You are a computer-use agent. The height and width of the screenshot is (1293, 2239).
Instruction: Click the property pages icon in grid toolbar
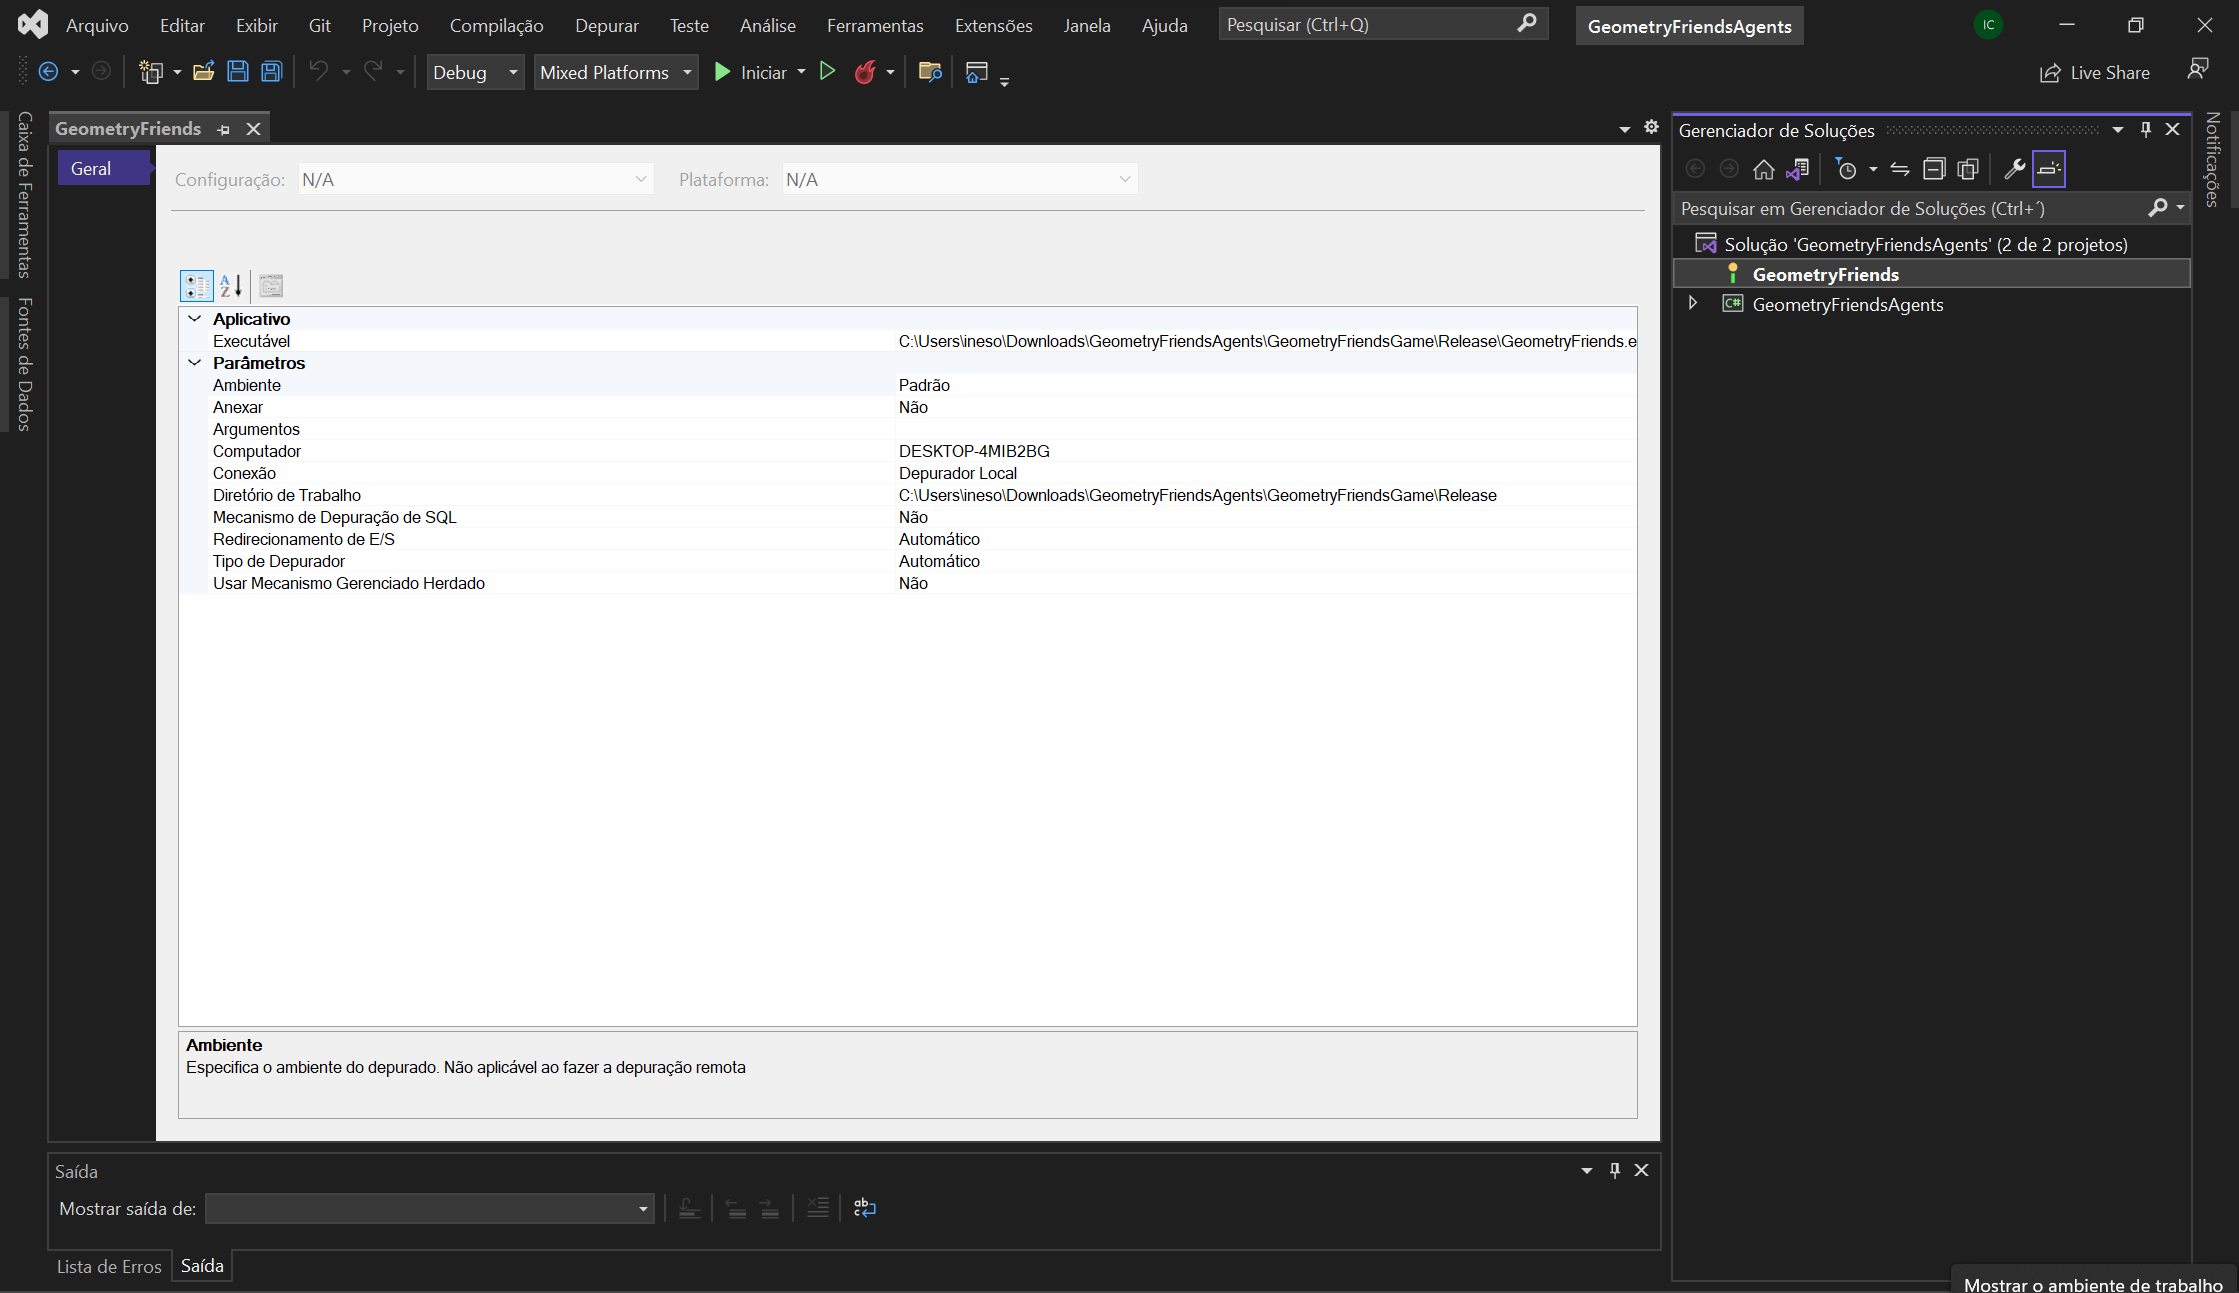coord(271,286)
